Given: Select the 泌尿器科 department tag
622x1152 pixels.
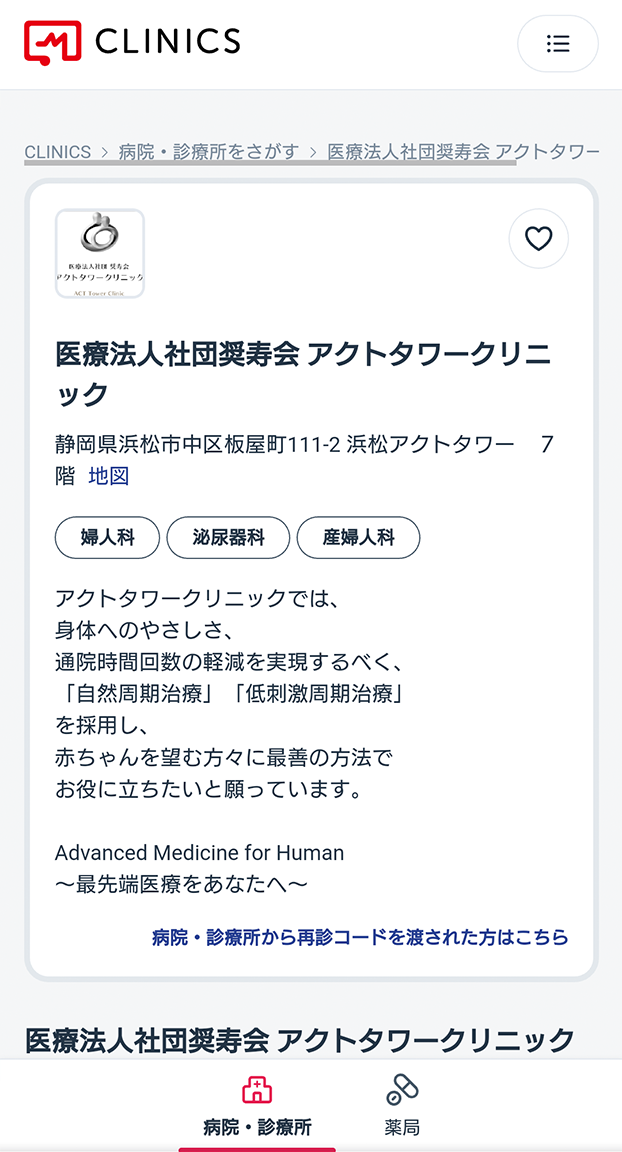Looking at the screenshot, I should tap(228, 538).
